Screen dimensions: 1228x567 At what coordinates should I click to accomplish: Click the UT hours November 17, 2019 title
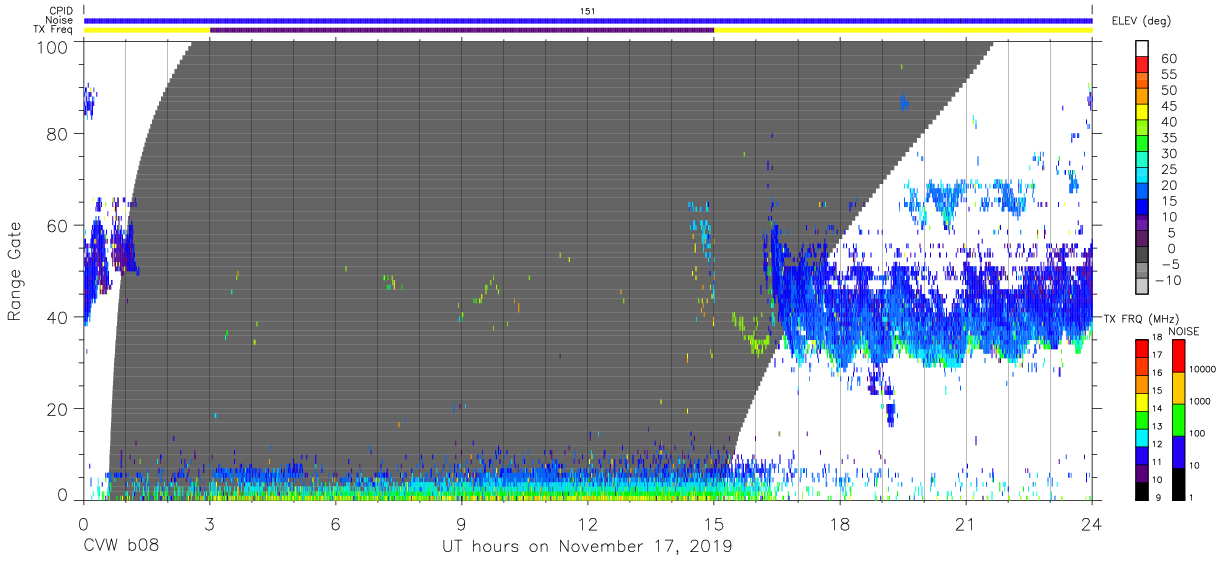(x=587, y=547)
